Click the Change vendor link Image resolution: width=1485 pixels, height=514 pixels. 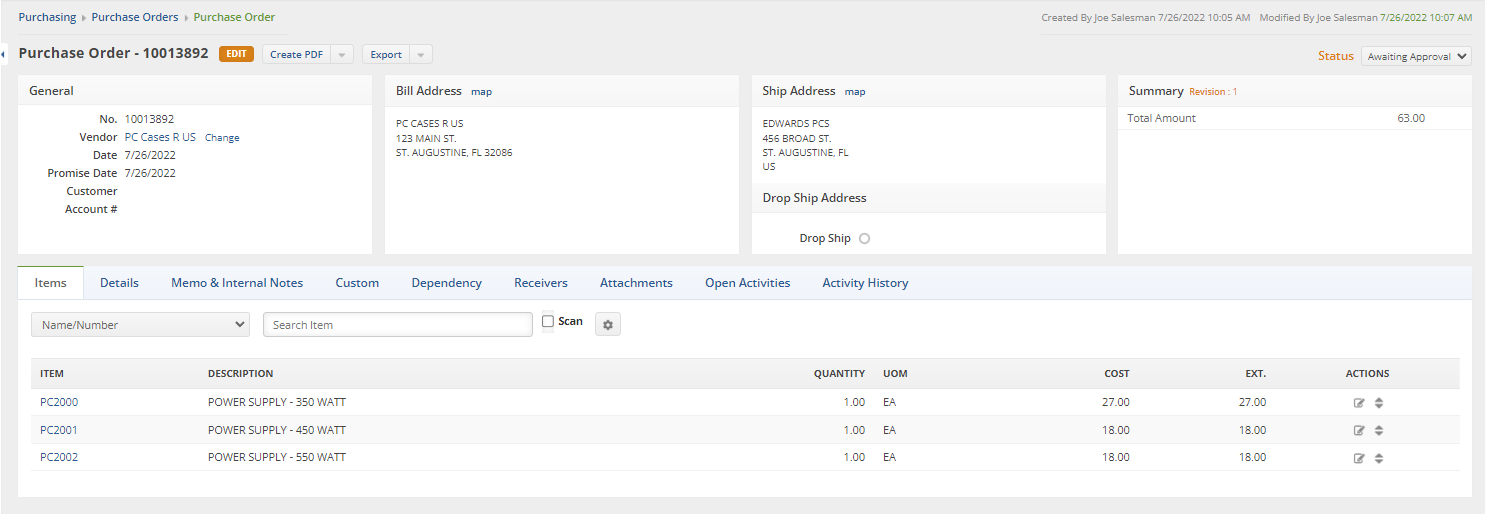pos(222,138)
